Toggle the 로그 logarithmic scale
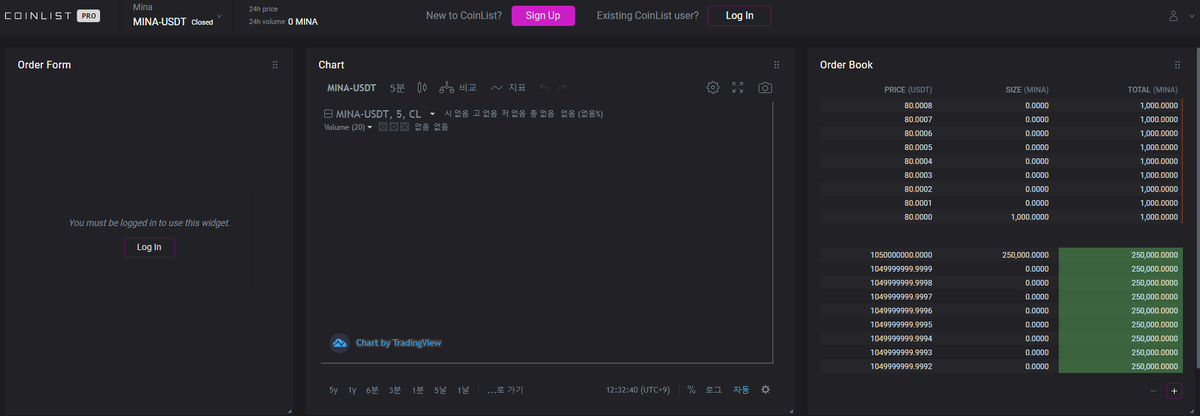 coord(714,390)
